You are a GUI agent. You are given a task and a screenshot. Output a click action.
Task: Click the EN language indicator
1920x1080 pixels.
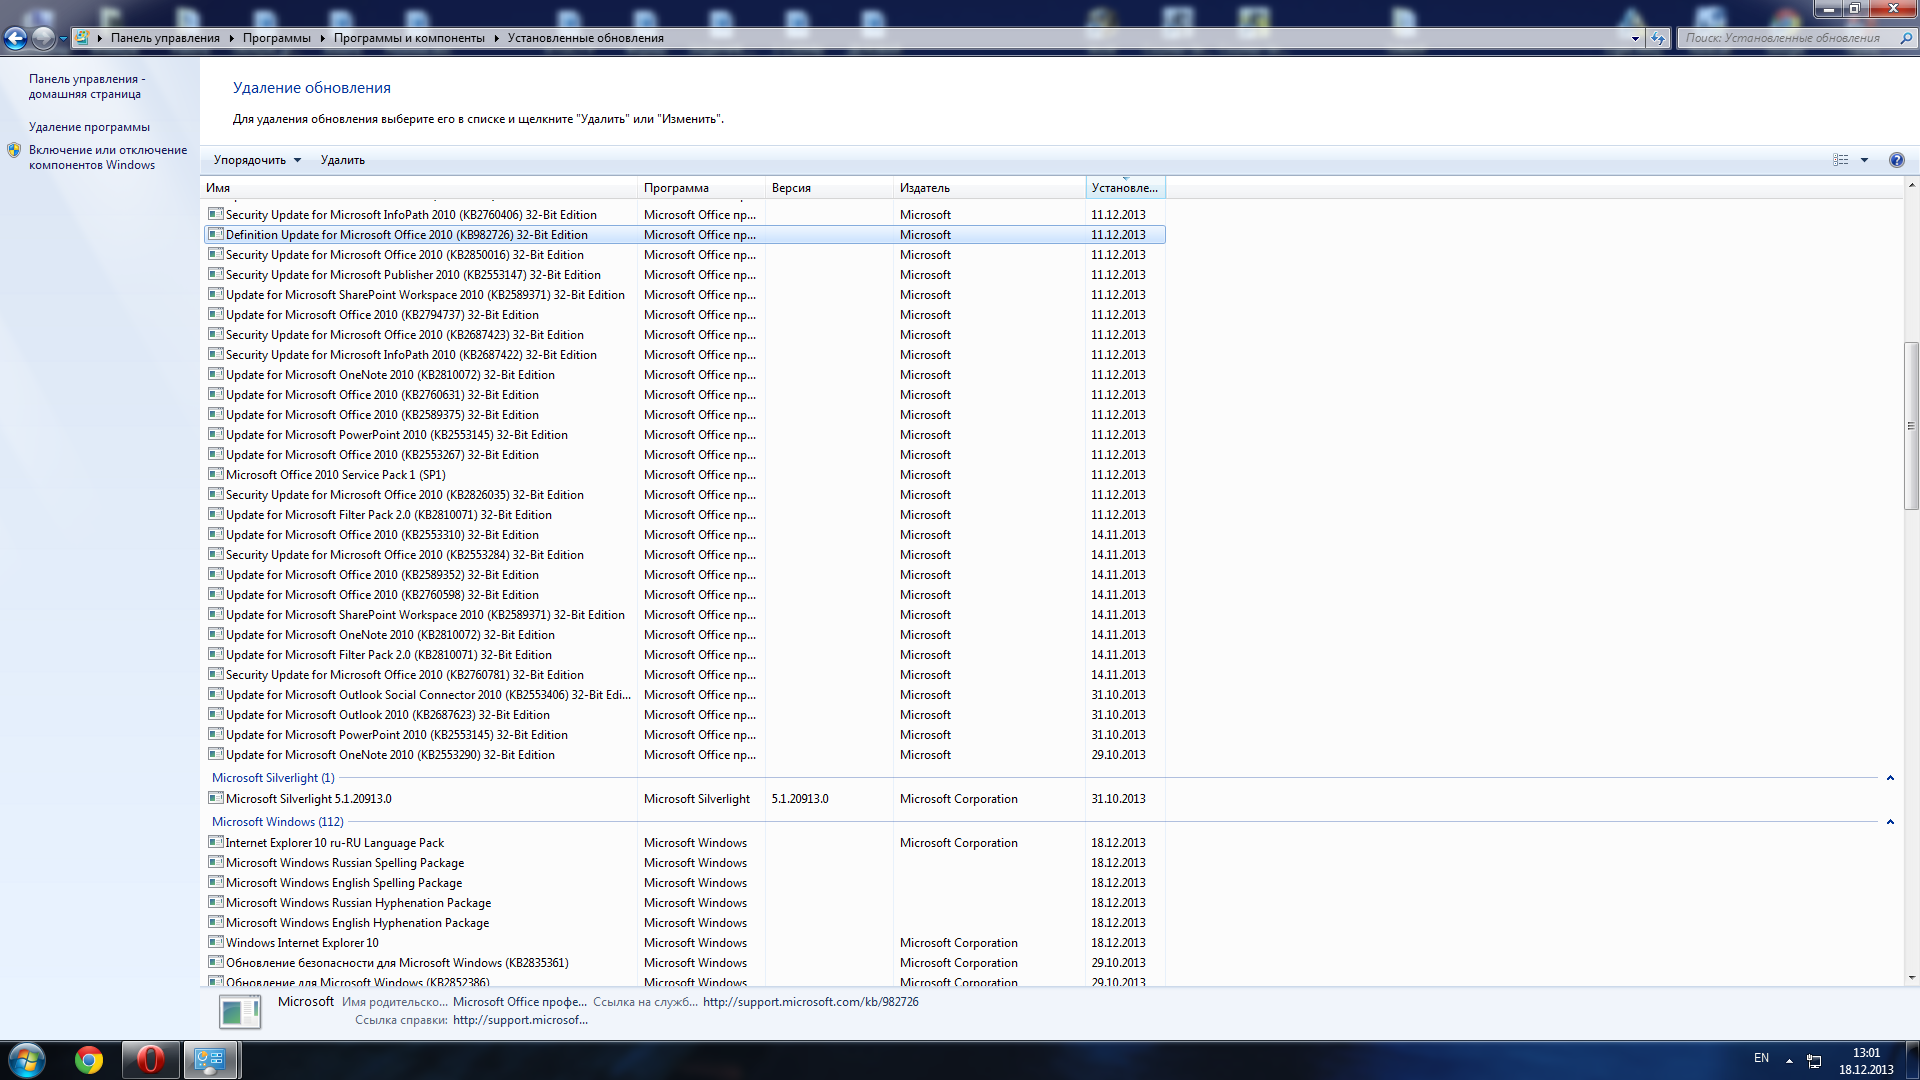[x=1761, y=1058]
